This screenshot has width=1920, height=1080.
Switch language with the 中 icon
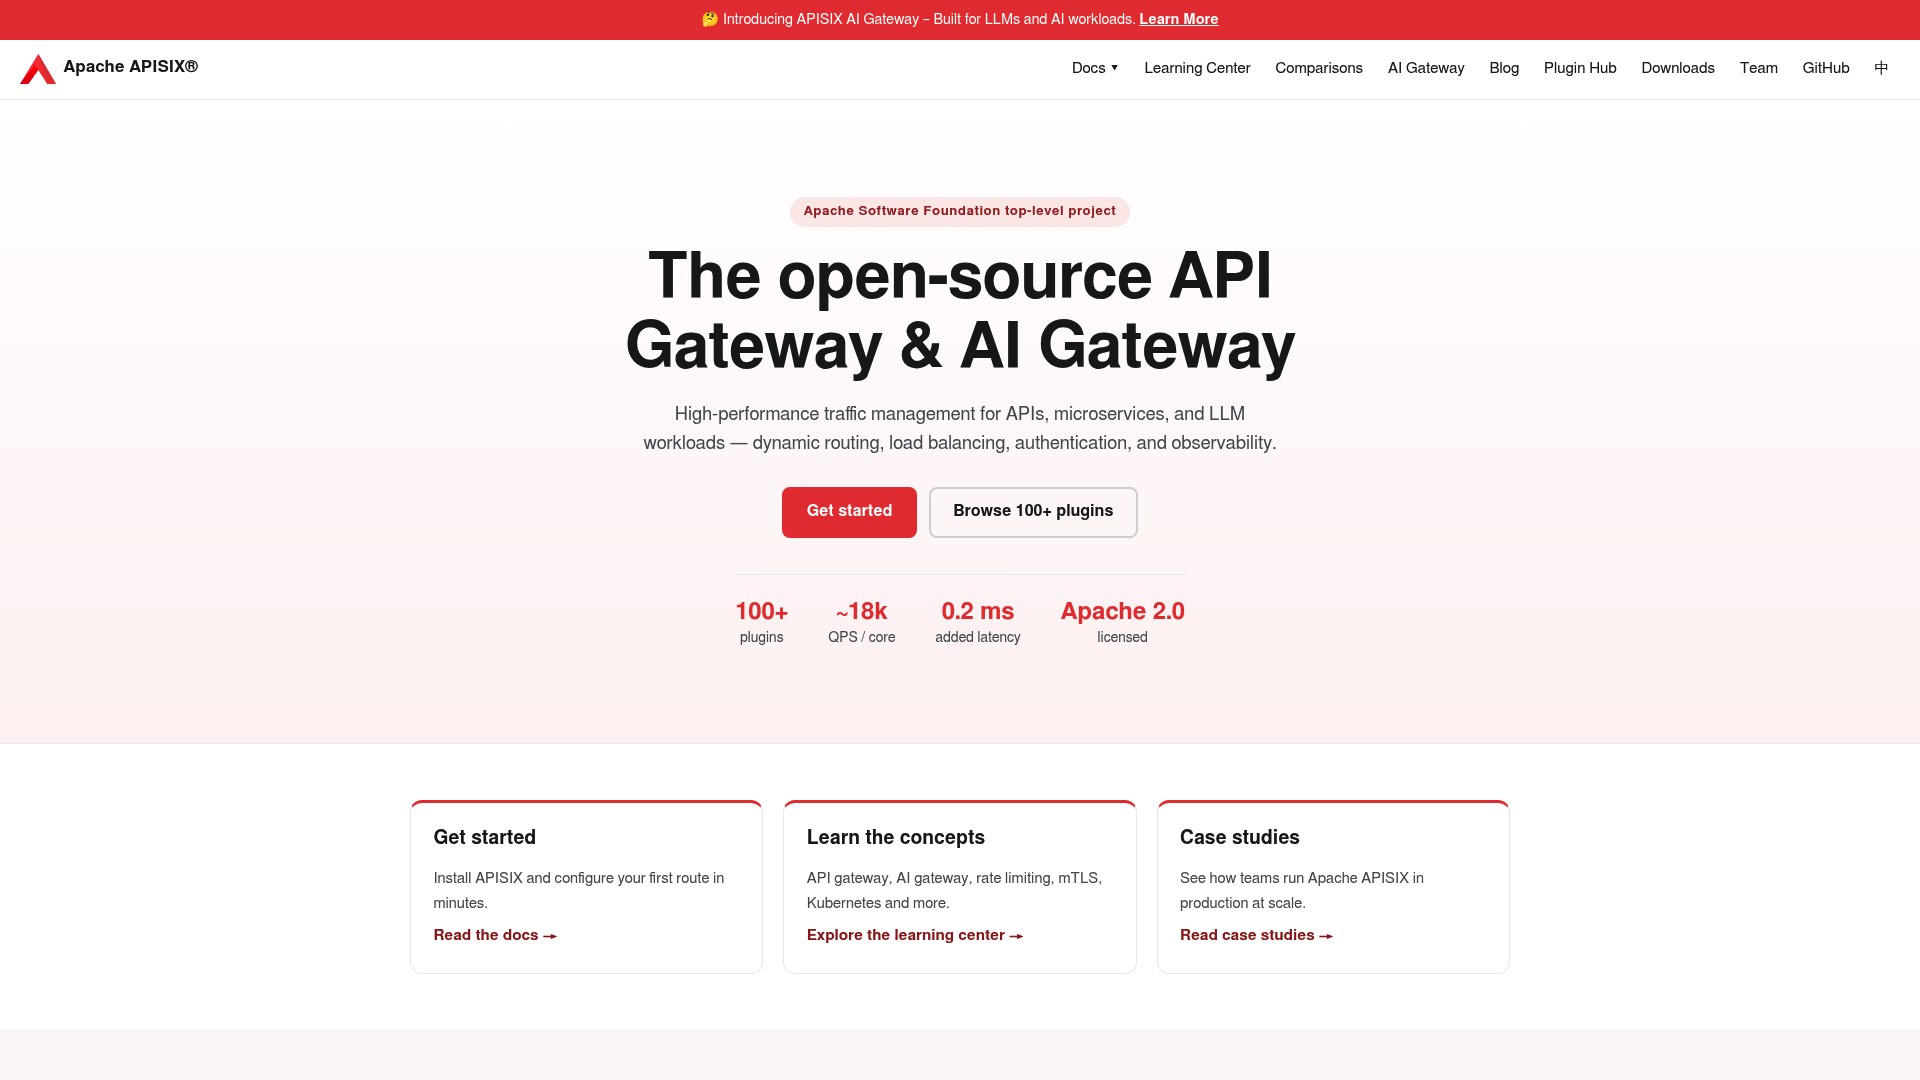coord(1881,68)
